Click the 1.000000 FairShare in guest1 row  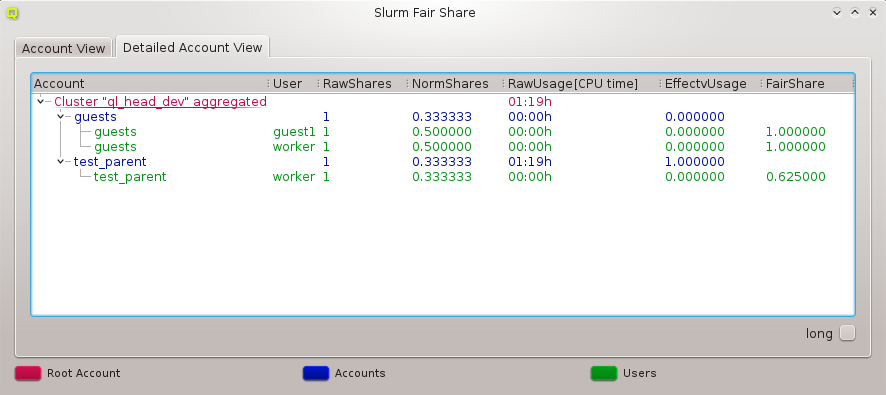(x=796, y=132)
